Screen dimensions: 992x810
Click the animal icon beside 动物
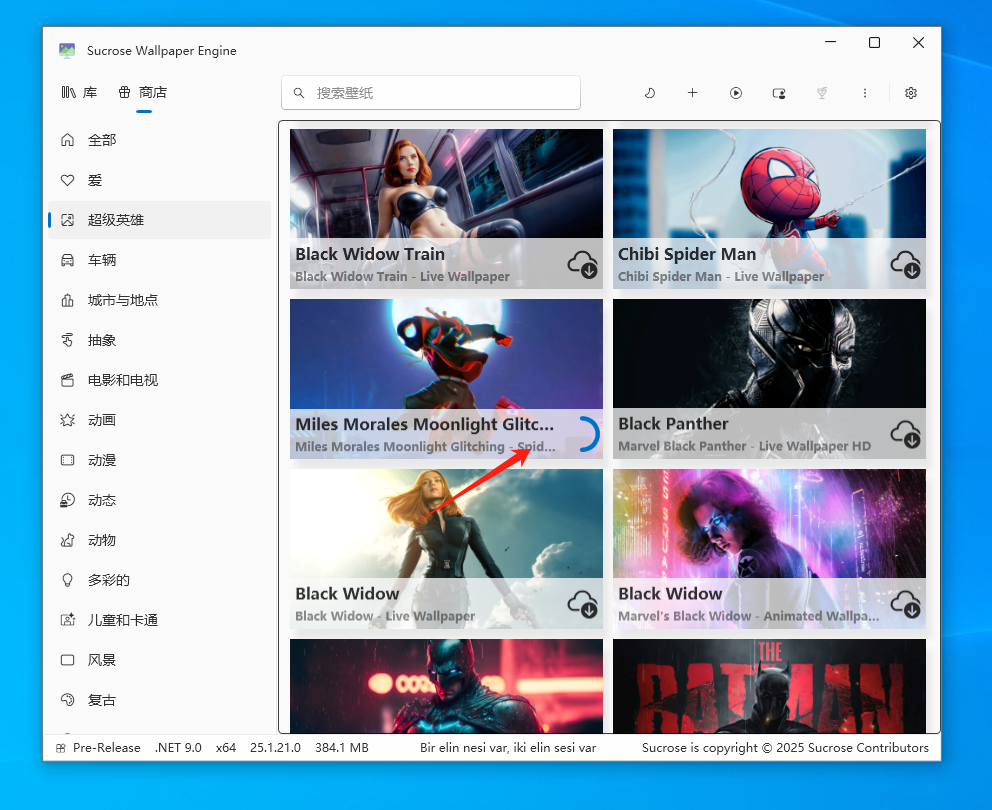68,540
